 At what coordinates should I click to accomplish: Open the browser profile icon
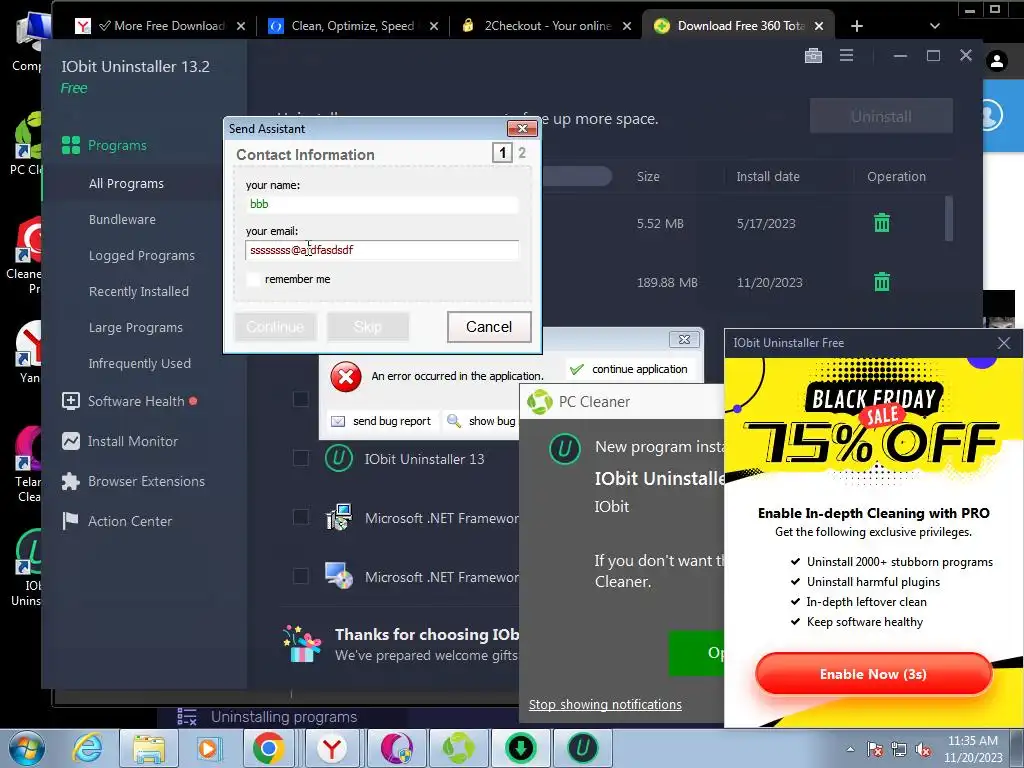997,61
